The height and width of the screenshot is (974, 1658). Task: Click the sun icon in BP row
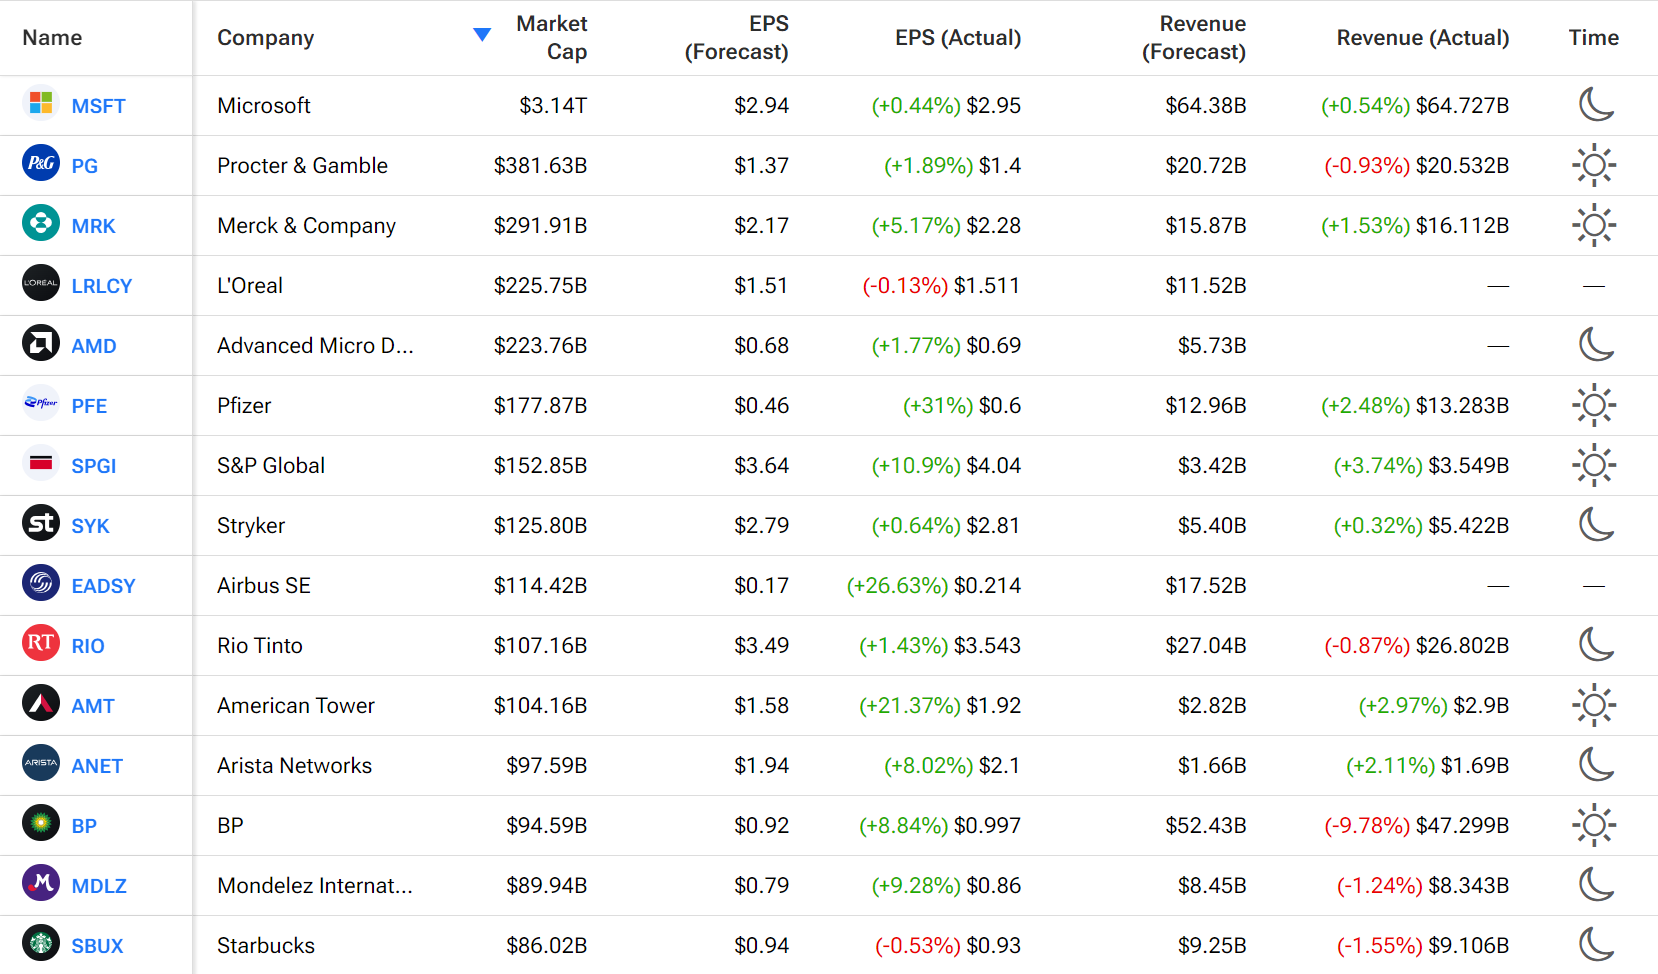tap(1594, 825)
